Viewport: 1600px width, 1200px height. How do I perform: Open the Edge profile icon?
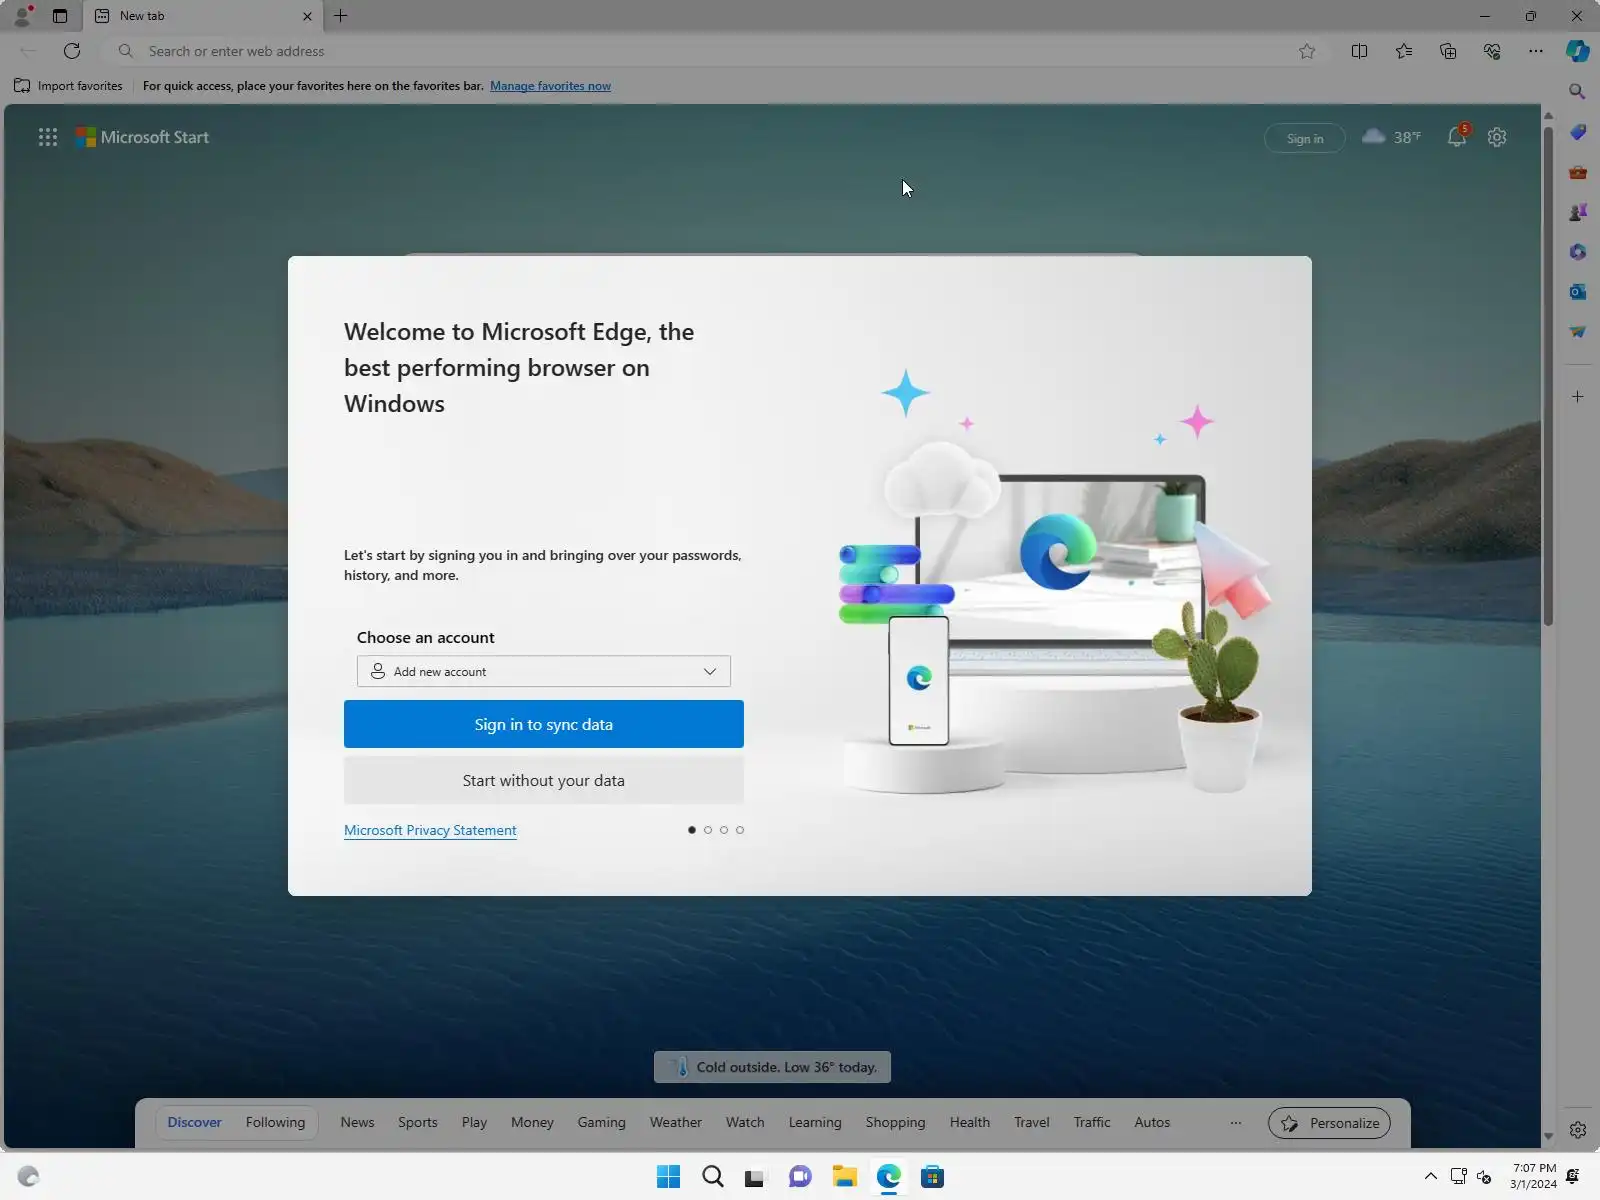click(x=22, y=16)
